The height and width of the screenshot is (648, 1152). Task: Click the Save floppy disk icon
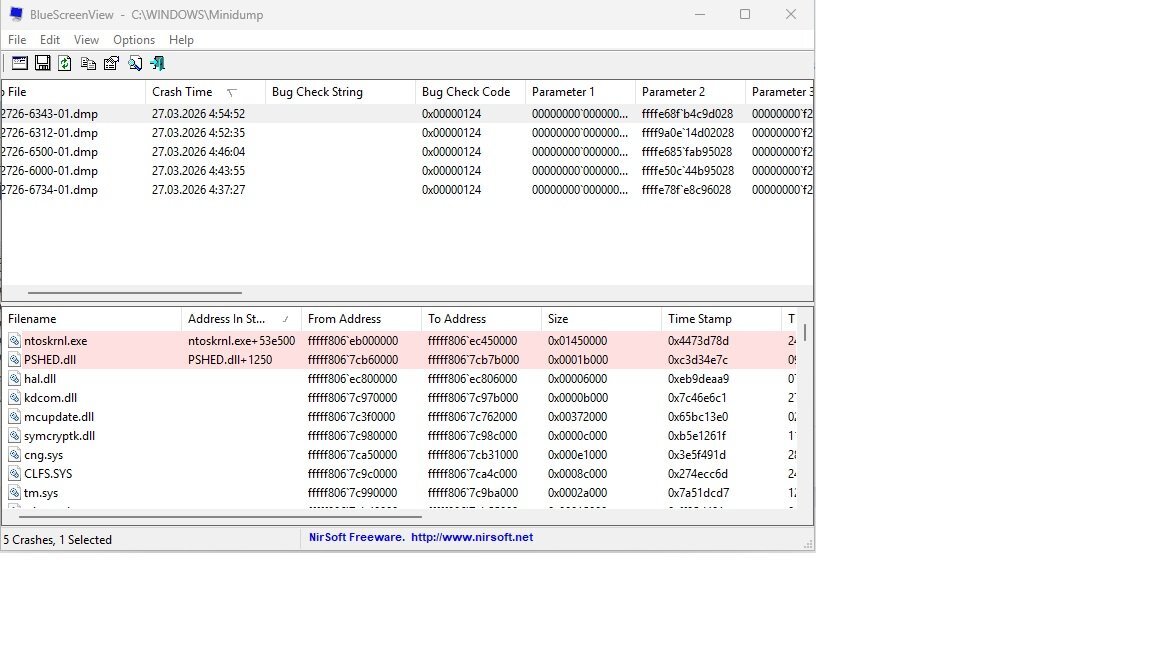click(42, 63)
